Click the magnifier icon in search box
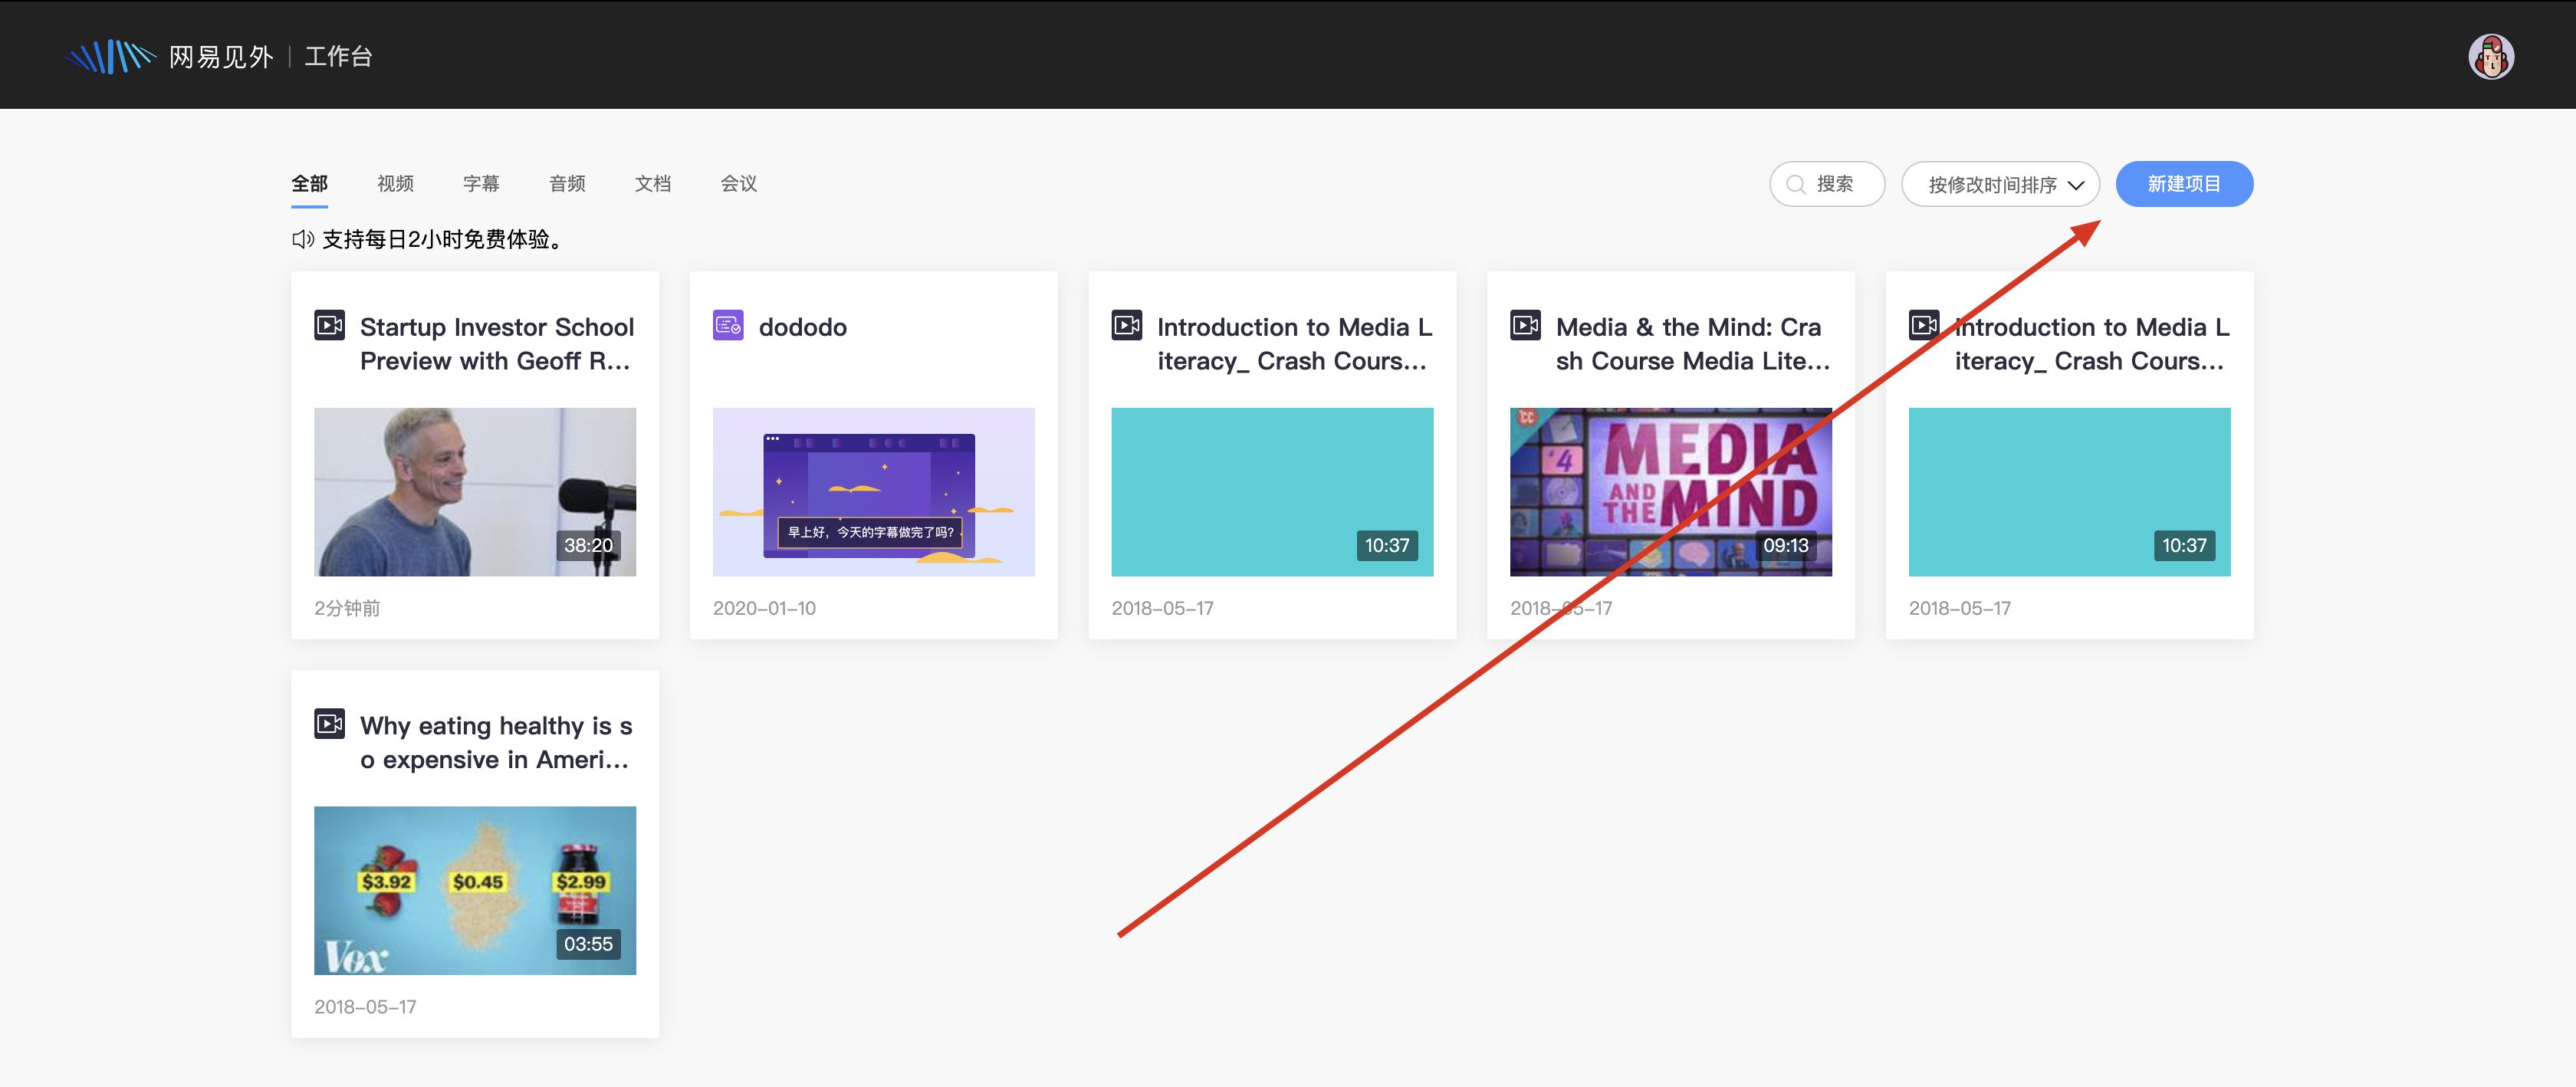The height and width of the screenshot is (1087, 2576). (1796, 185)
